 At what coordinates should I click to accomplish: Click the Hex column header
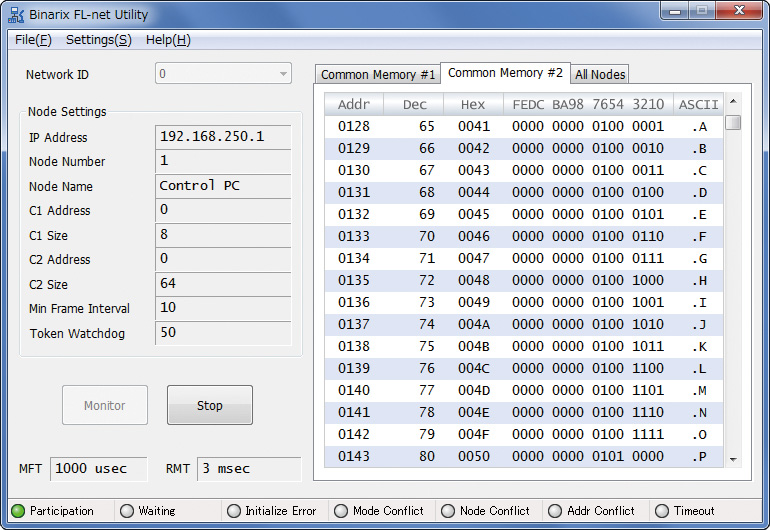pyautogui.click(x=473, y=104)
